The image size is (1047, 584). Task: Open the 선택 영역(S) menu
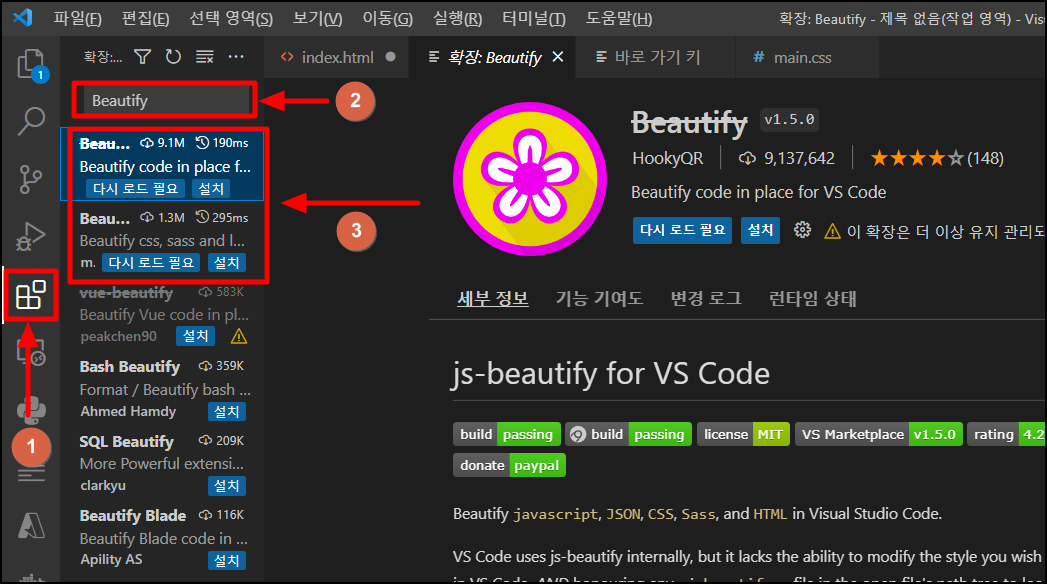click(x=230, y=18)
